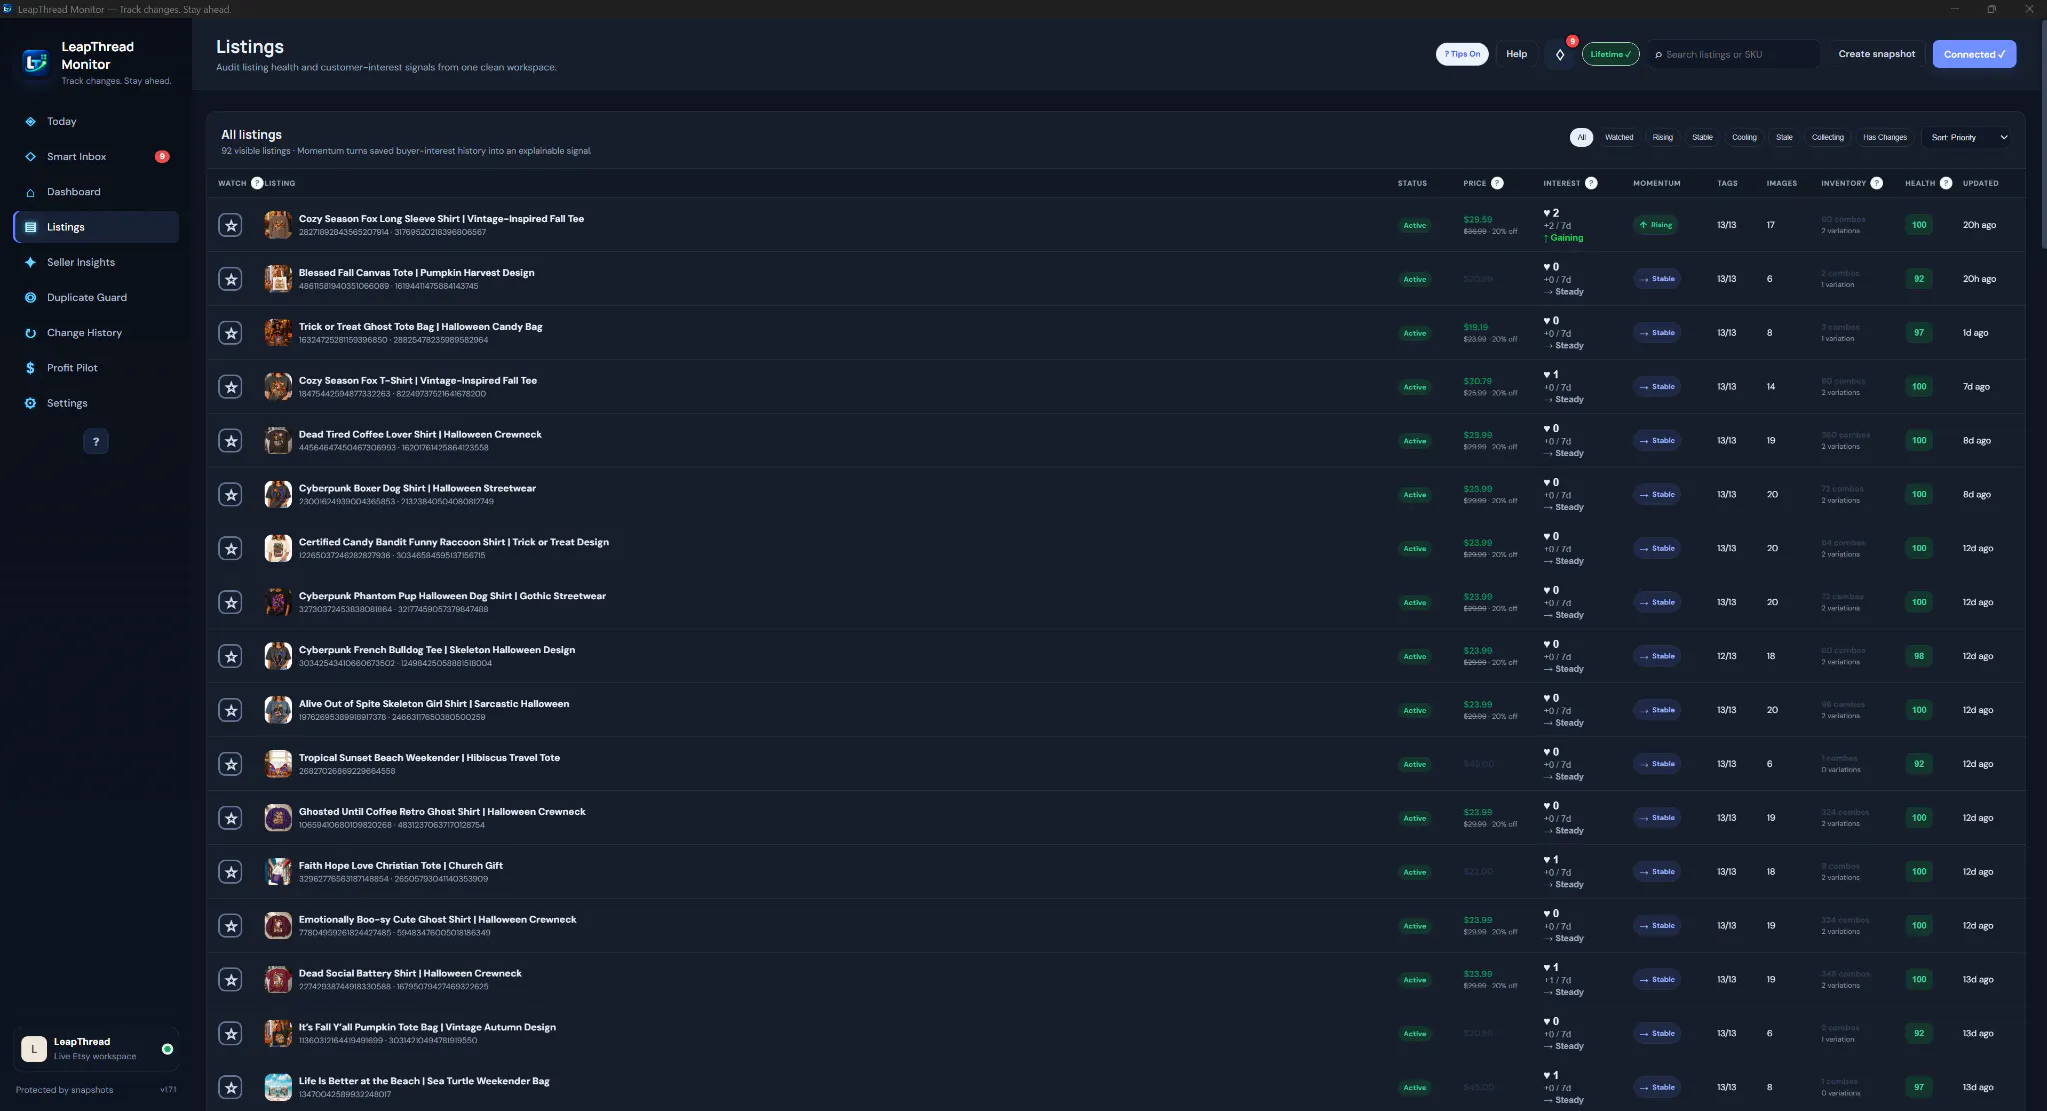Star the Cozy Season Fox Long Sleeve listing
Image resolution: width=2047 pixels, height=1111 pixels.
[x=231, y=225]
